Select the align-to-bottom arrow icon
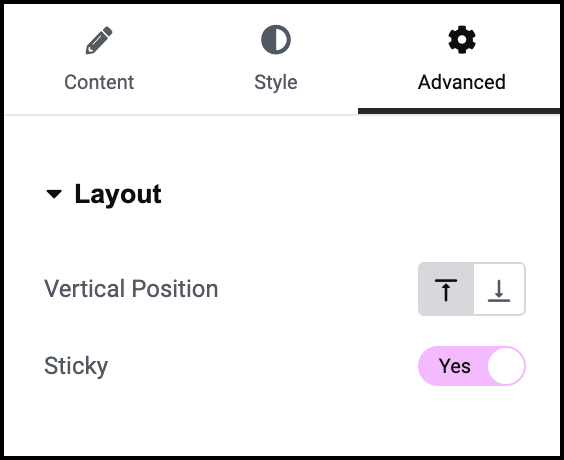Viewport: 564px width, 460px height. [499, 291]
